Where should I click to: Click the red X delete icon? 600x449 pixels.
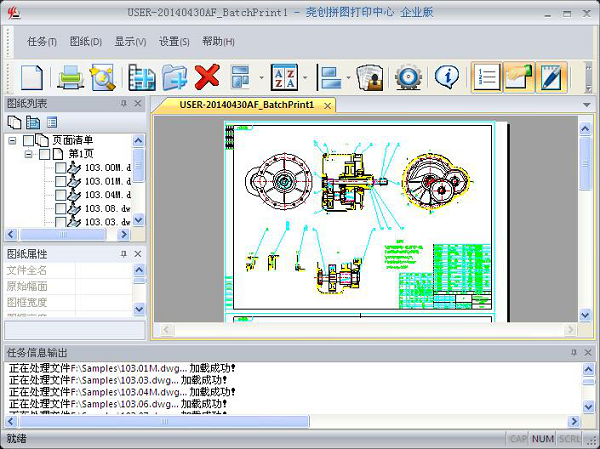pyautogui.click(x=207, y=77)
